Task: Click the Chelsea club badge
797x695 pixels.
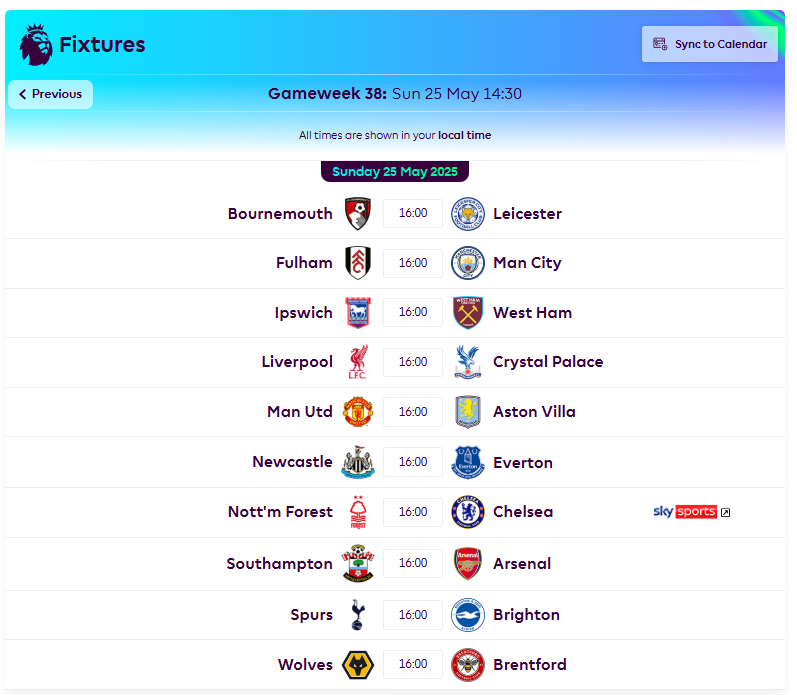Action: (x=468, y=511)
